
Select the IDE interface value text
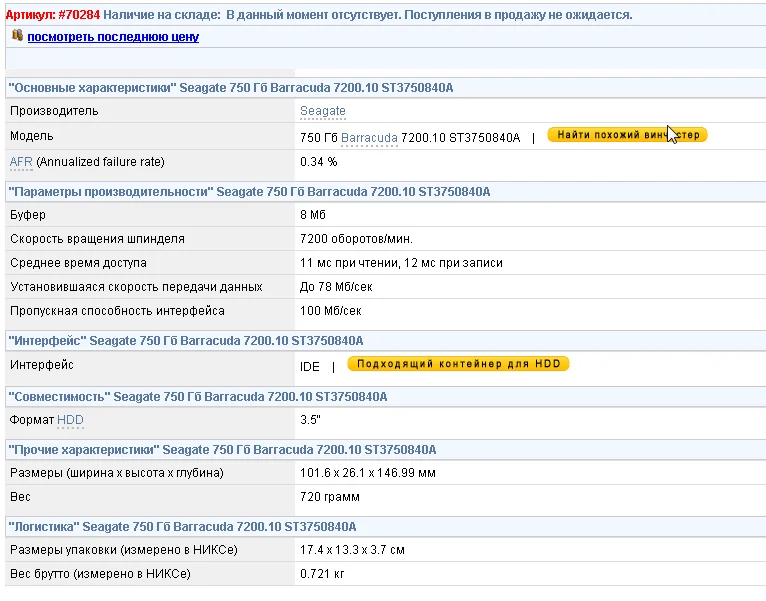[x=310, y=367]
